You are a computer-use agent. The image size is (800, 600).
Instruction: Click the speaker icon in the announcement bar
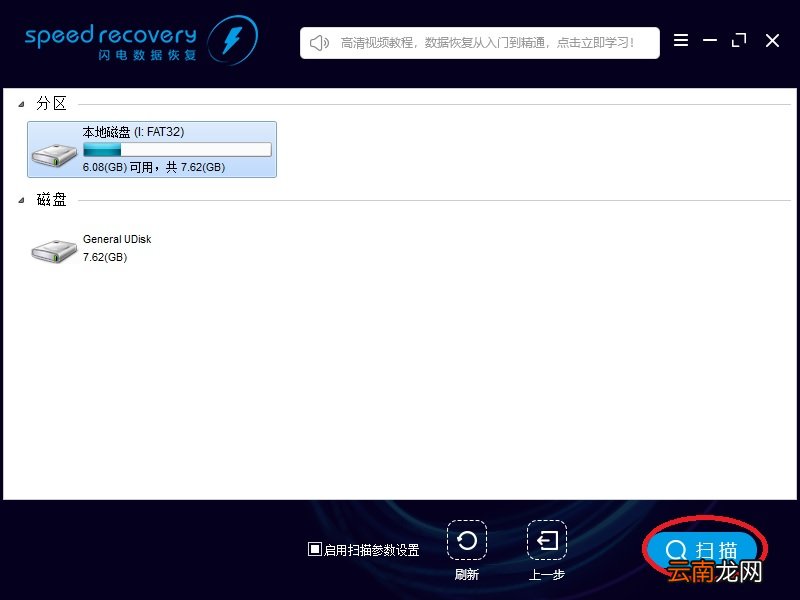tap(319, 43)
